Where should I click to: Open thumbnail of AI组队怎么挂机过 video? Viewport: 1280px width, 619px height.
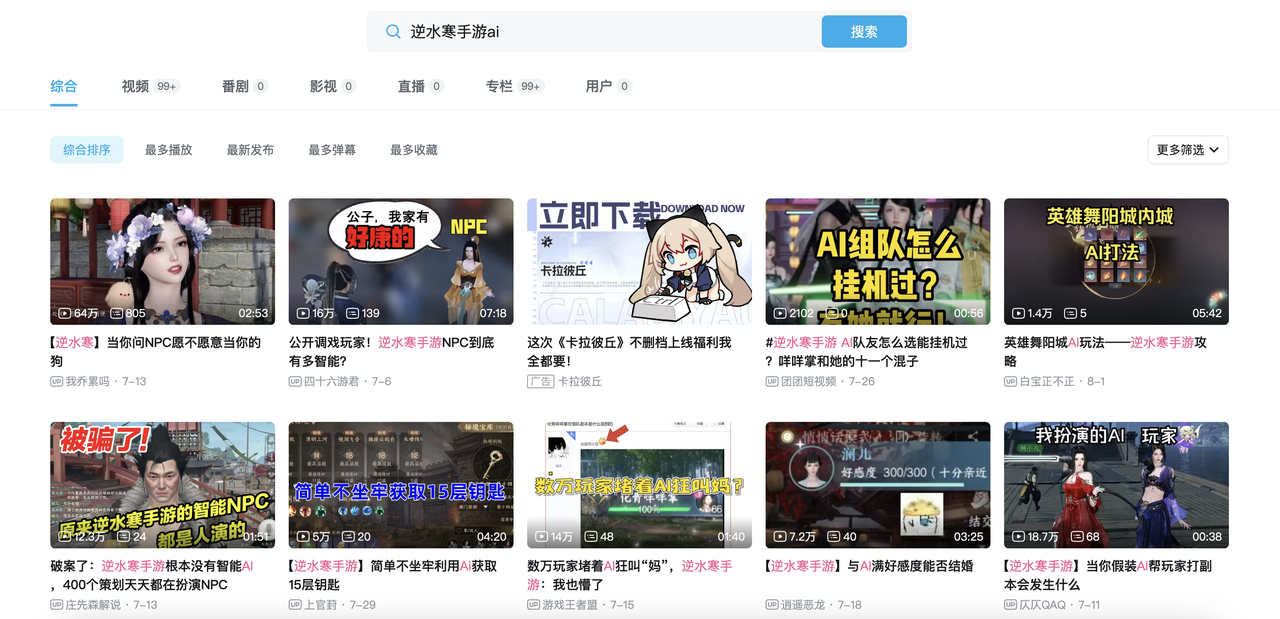[x=878, y=261]
